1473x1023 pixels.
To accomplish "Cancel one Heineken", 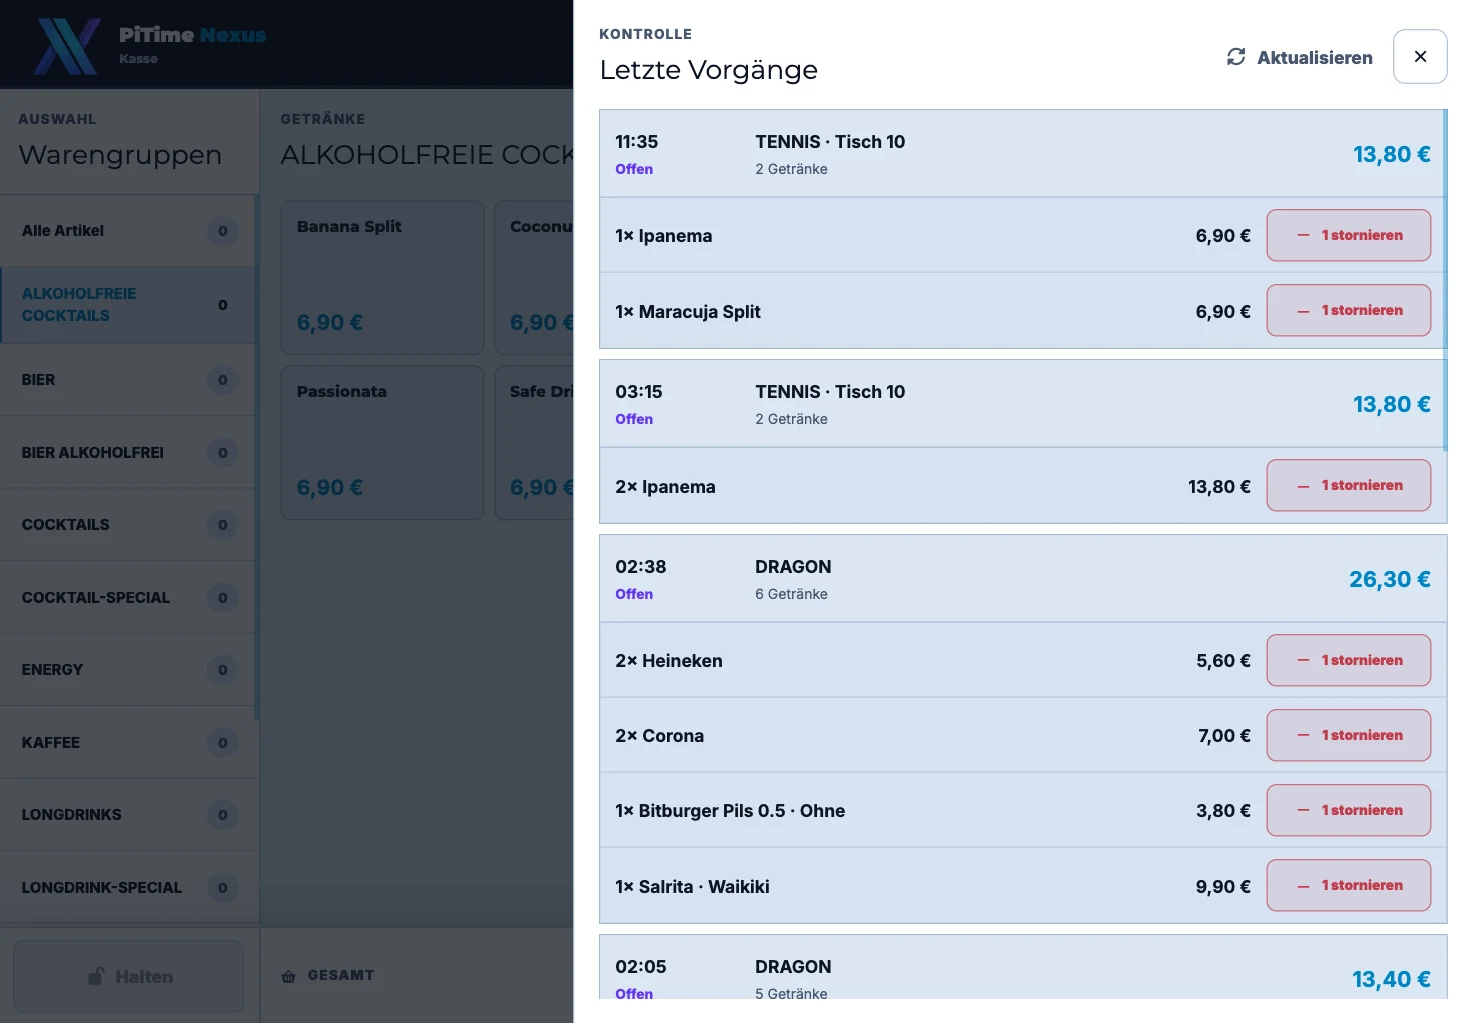I will pos(1348,660).
